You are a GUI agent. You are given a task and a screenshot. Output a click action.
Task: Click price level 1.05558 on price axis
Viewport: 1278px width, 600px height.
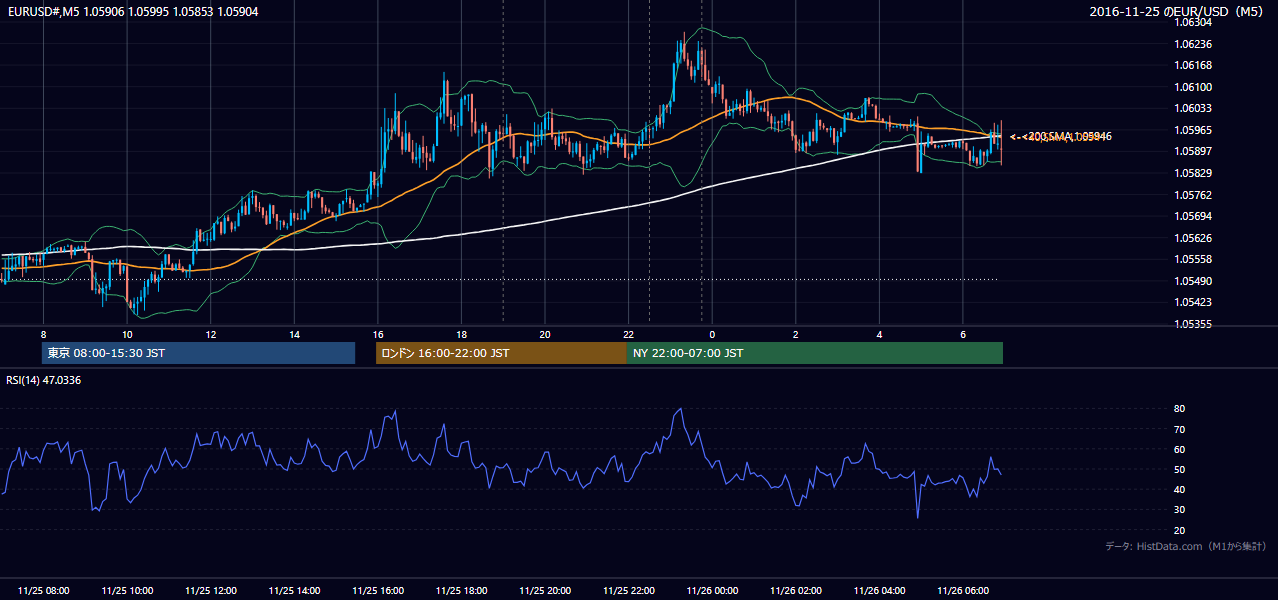[x=1194, y=259]
